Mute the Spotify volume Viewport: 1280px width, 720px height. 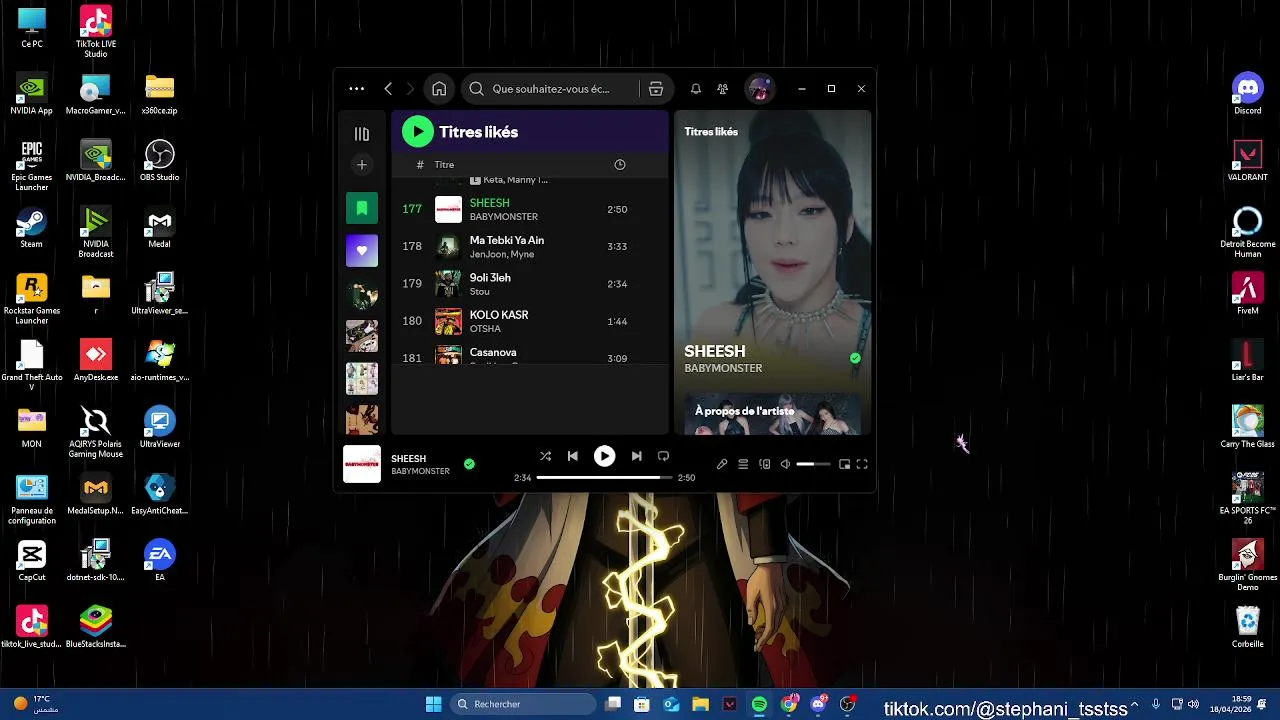(786, 464)
